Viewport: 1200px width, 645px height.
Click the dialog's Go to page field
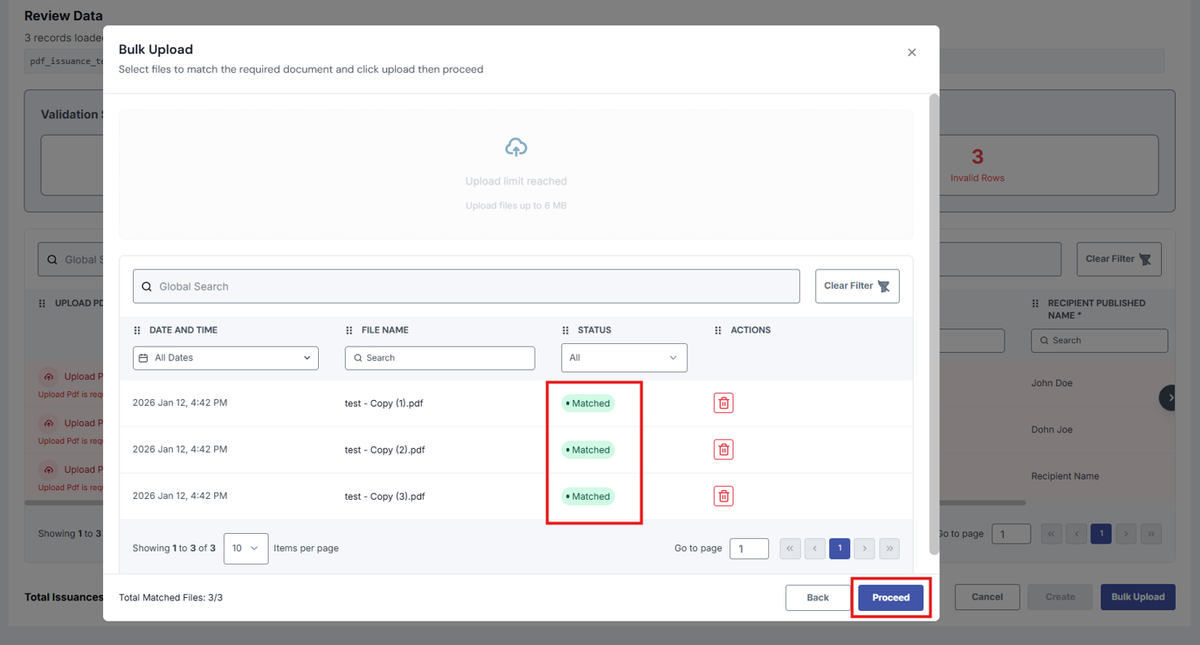(749, 549)
